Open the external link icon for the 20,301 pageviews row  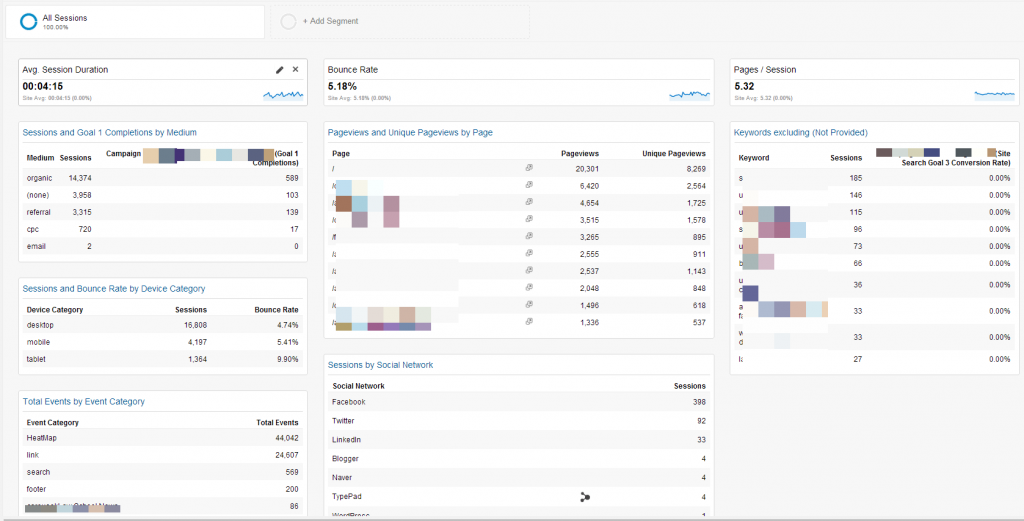[529, 169]
